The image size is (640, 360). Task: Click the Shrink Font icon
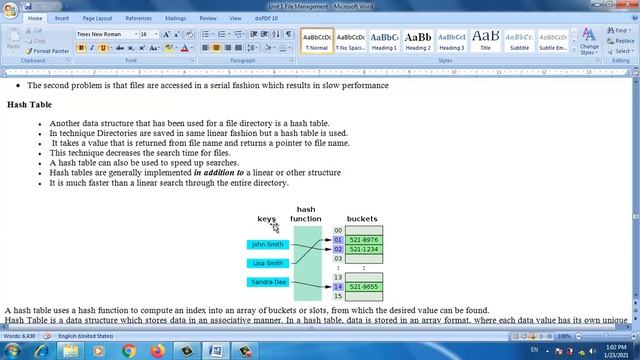pos(177,35)
